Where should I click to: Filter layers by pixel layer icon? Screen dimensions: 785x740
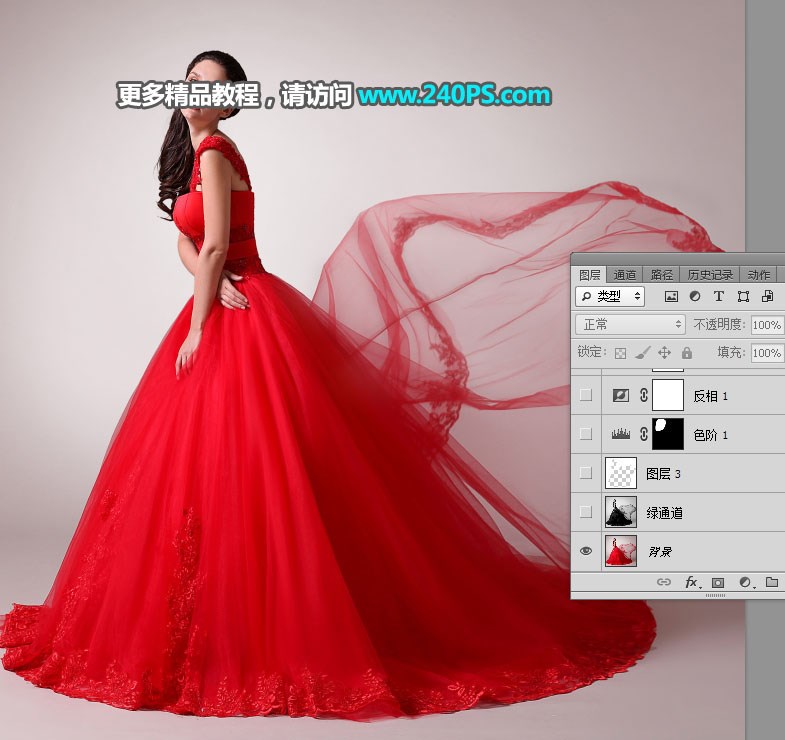coord(671,296)
